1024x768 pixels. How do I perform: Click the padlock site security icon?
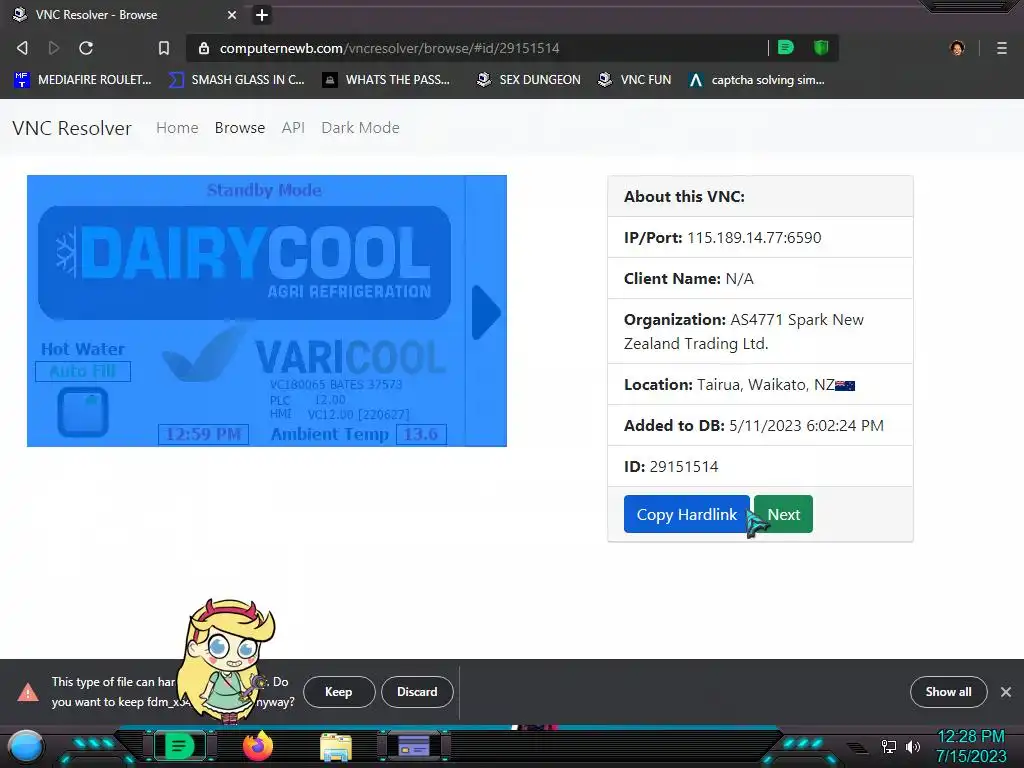[204, 48]
